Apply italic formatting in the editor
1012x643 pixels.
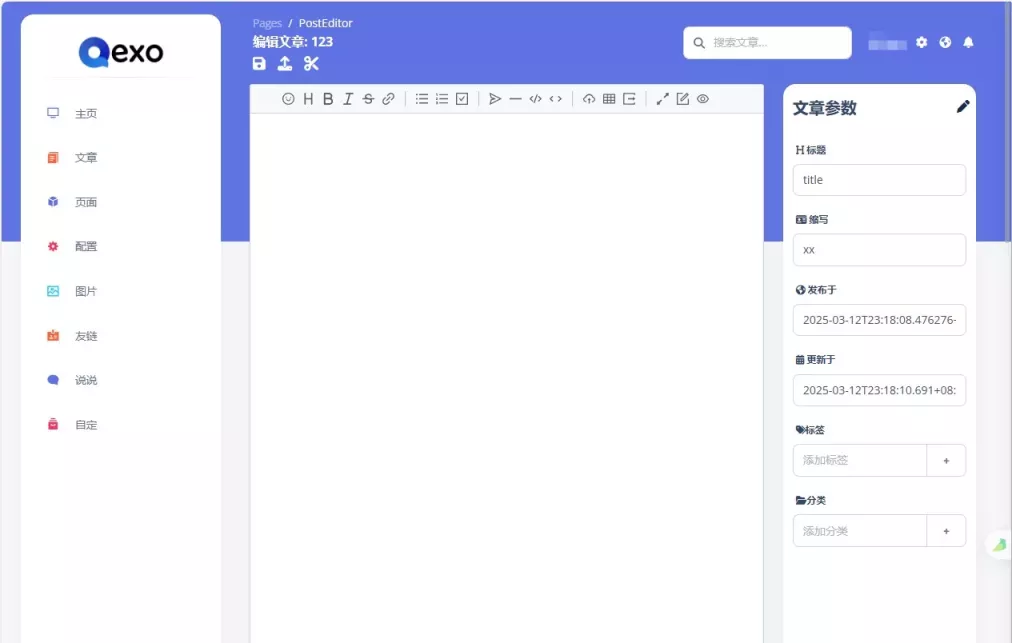348,99
